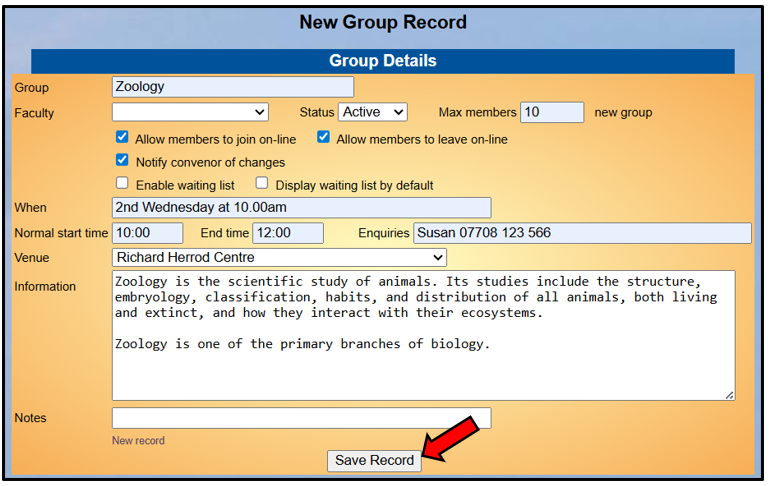Uncheck Notify convenor of changes
Viewport: 770px width, 486px height.
pos(122,161)
